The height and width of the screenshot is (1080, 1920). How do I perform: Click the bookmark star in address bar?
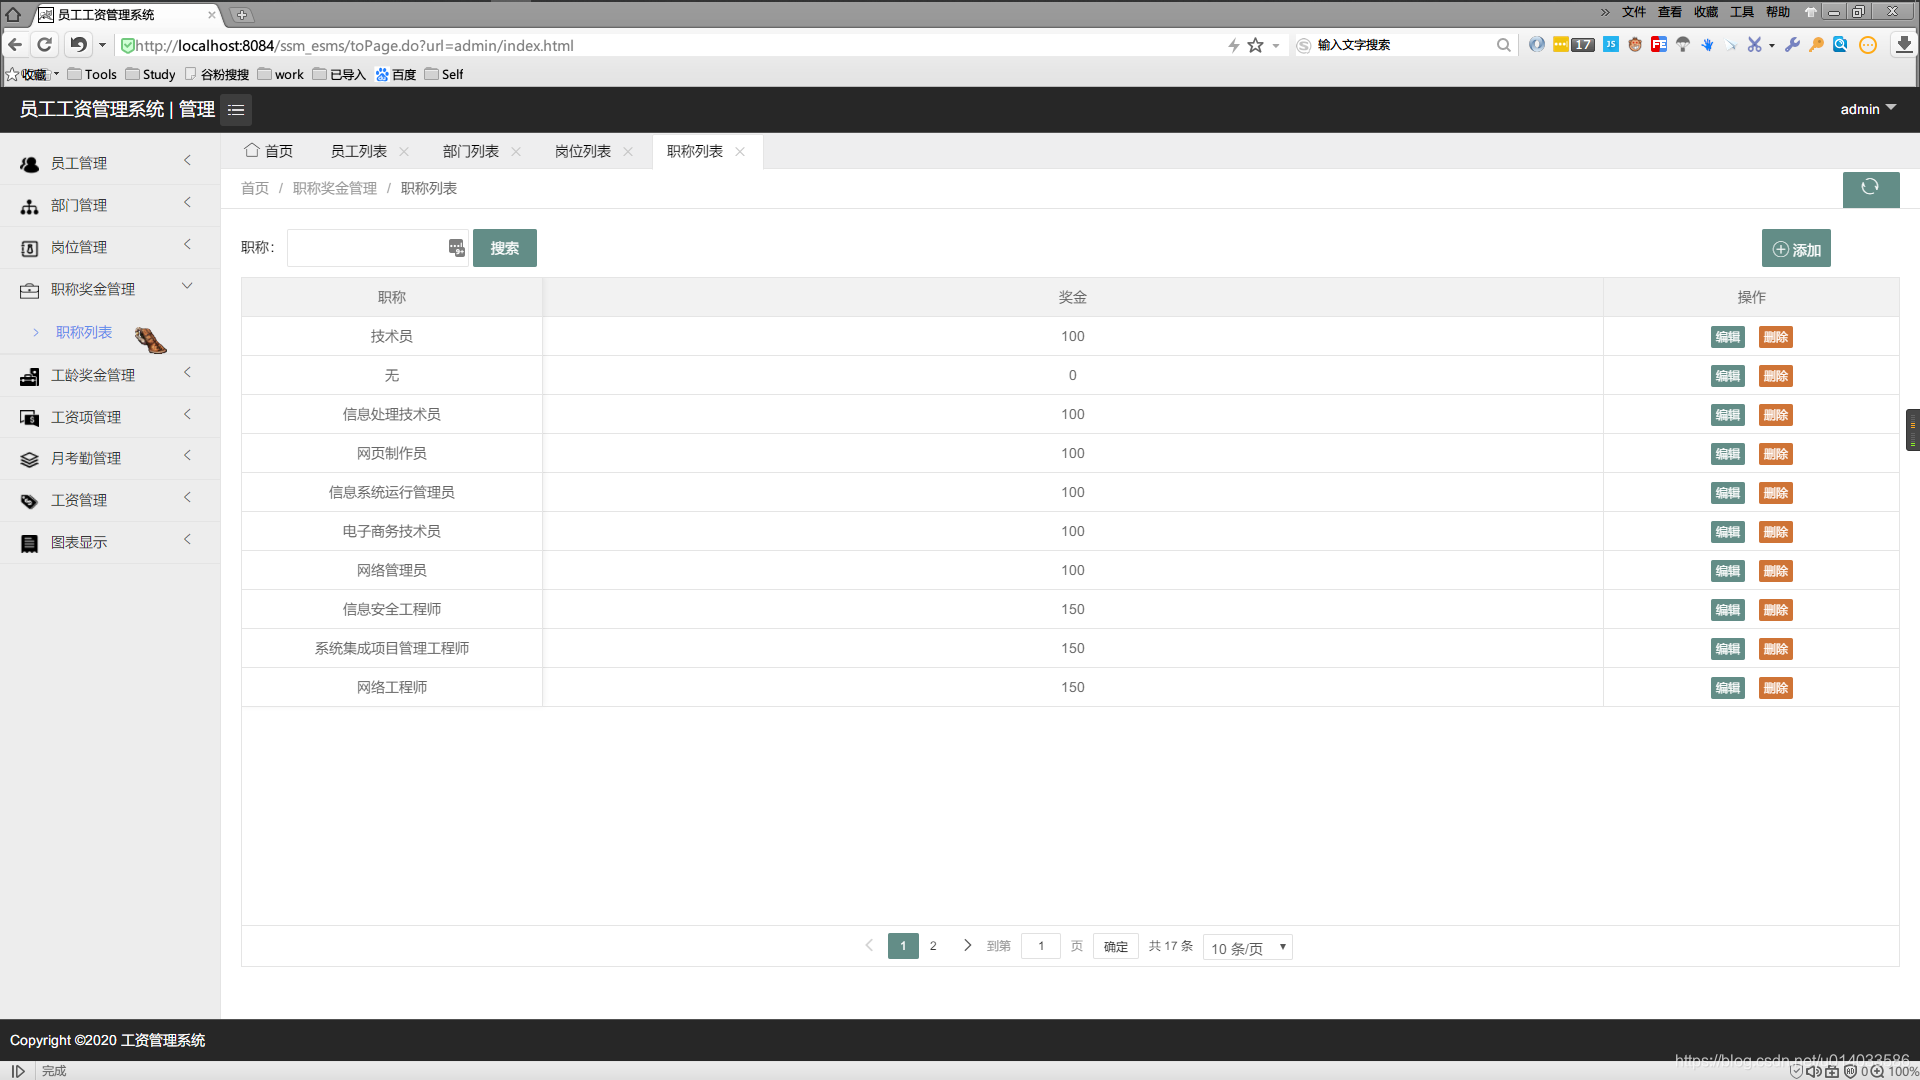click(1256, 45)
